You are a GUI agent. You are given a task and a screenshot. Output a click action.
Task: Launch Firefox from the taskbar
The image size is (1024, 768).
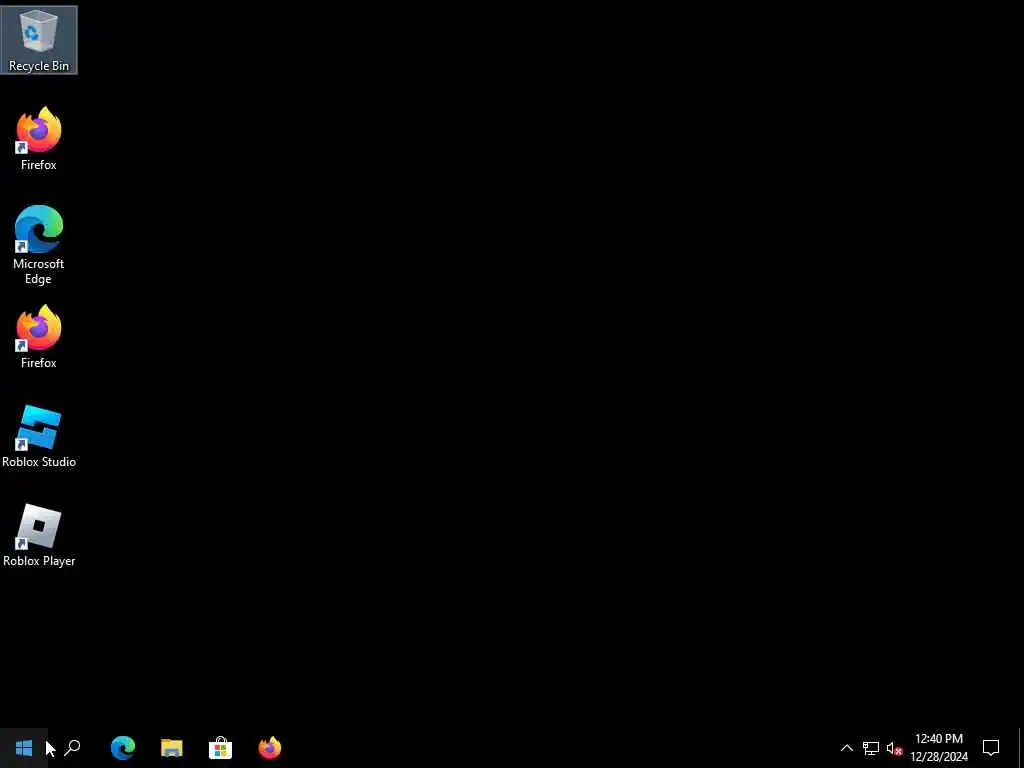click(270, 748)
